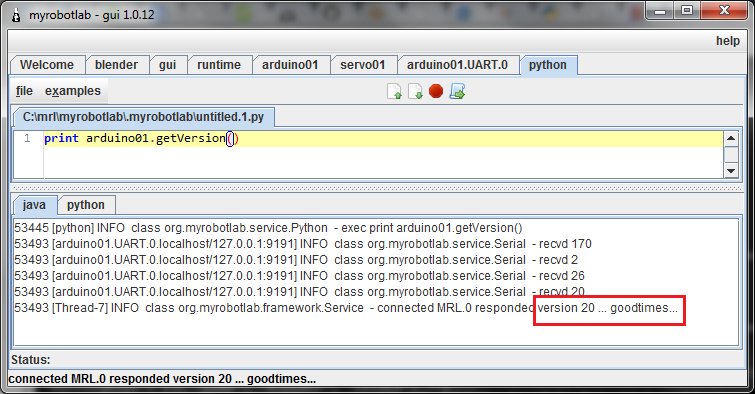Switch to the blender tab
This screenshot has height=394, width=755.
(117, 65)
